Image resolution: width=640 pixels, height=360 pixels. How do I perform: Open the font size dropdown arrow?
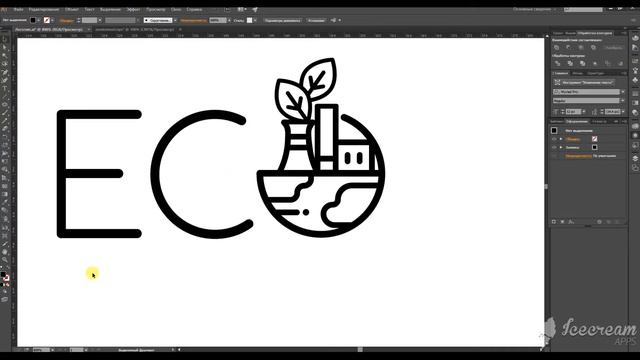pos(584,111)
